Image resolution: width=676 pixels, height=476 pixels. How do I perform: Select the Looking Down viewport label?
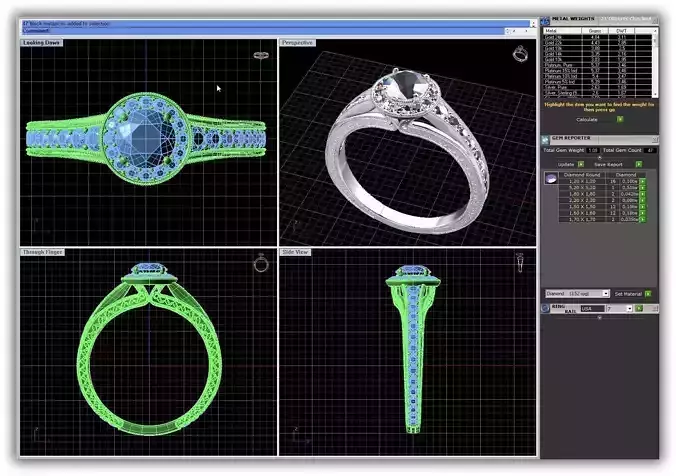coord(41,43)
